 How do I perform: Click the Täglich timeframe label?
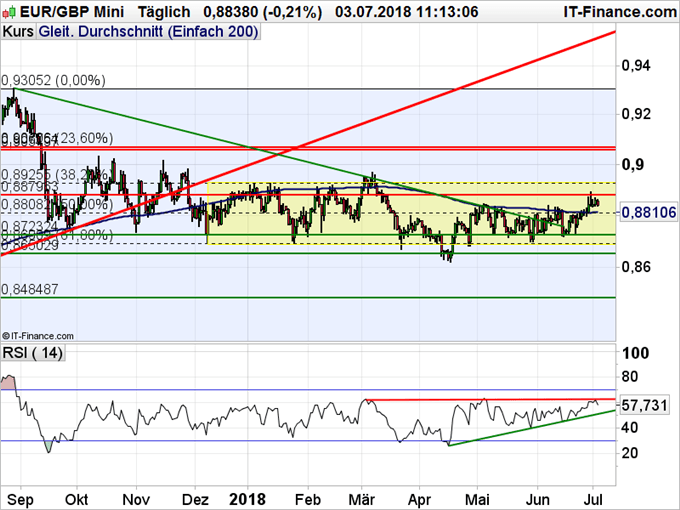(x=164, y=12)
